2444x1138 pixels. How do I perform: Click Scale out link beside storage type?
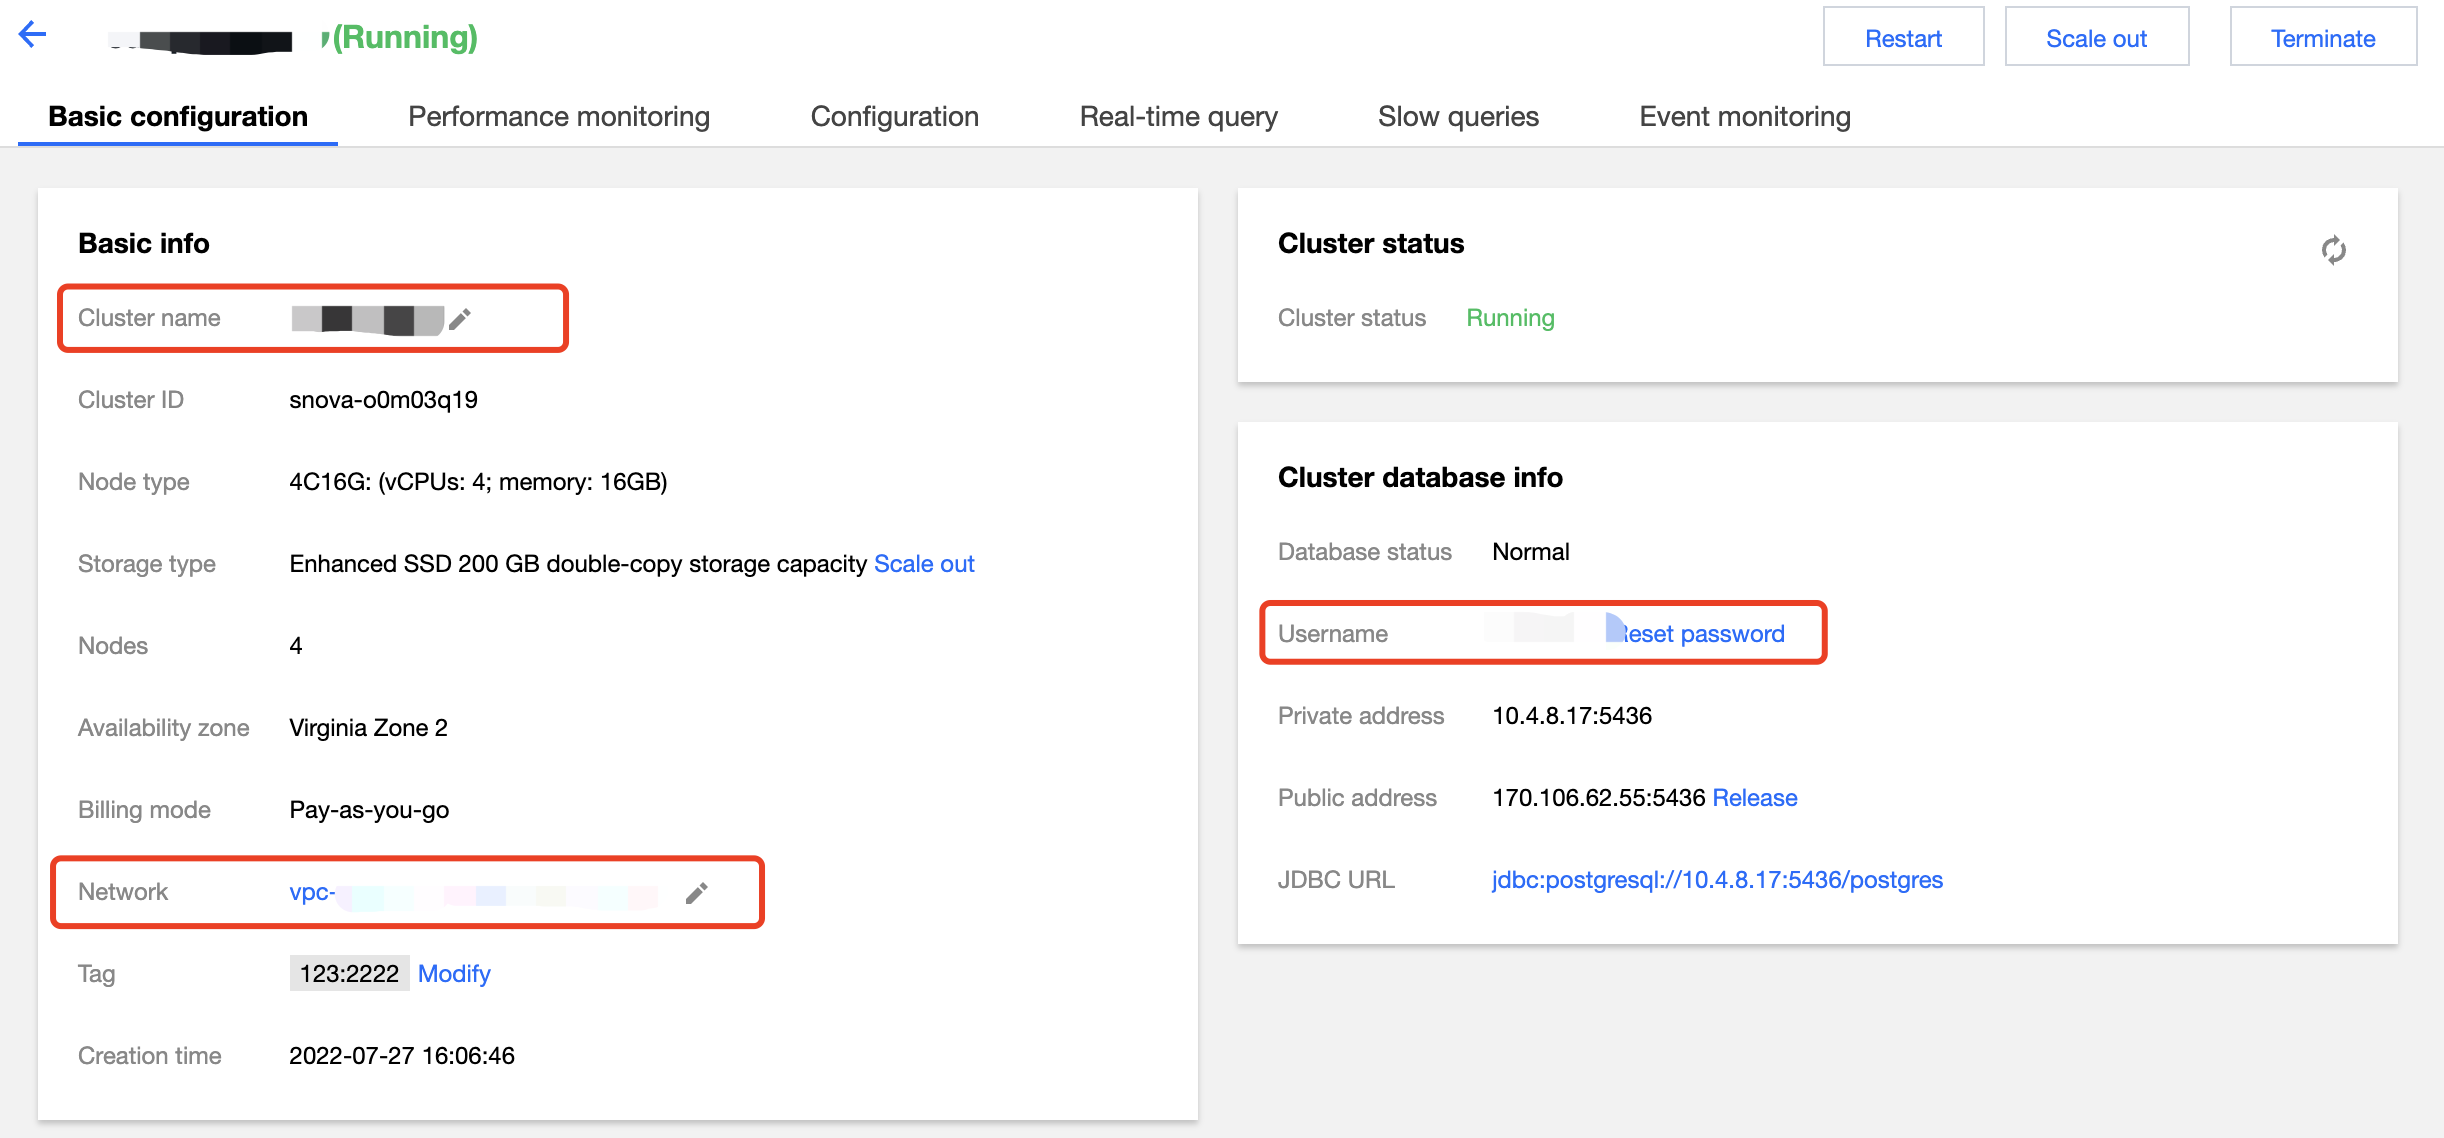point(923,564)
